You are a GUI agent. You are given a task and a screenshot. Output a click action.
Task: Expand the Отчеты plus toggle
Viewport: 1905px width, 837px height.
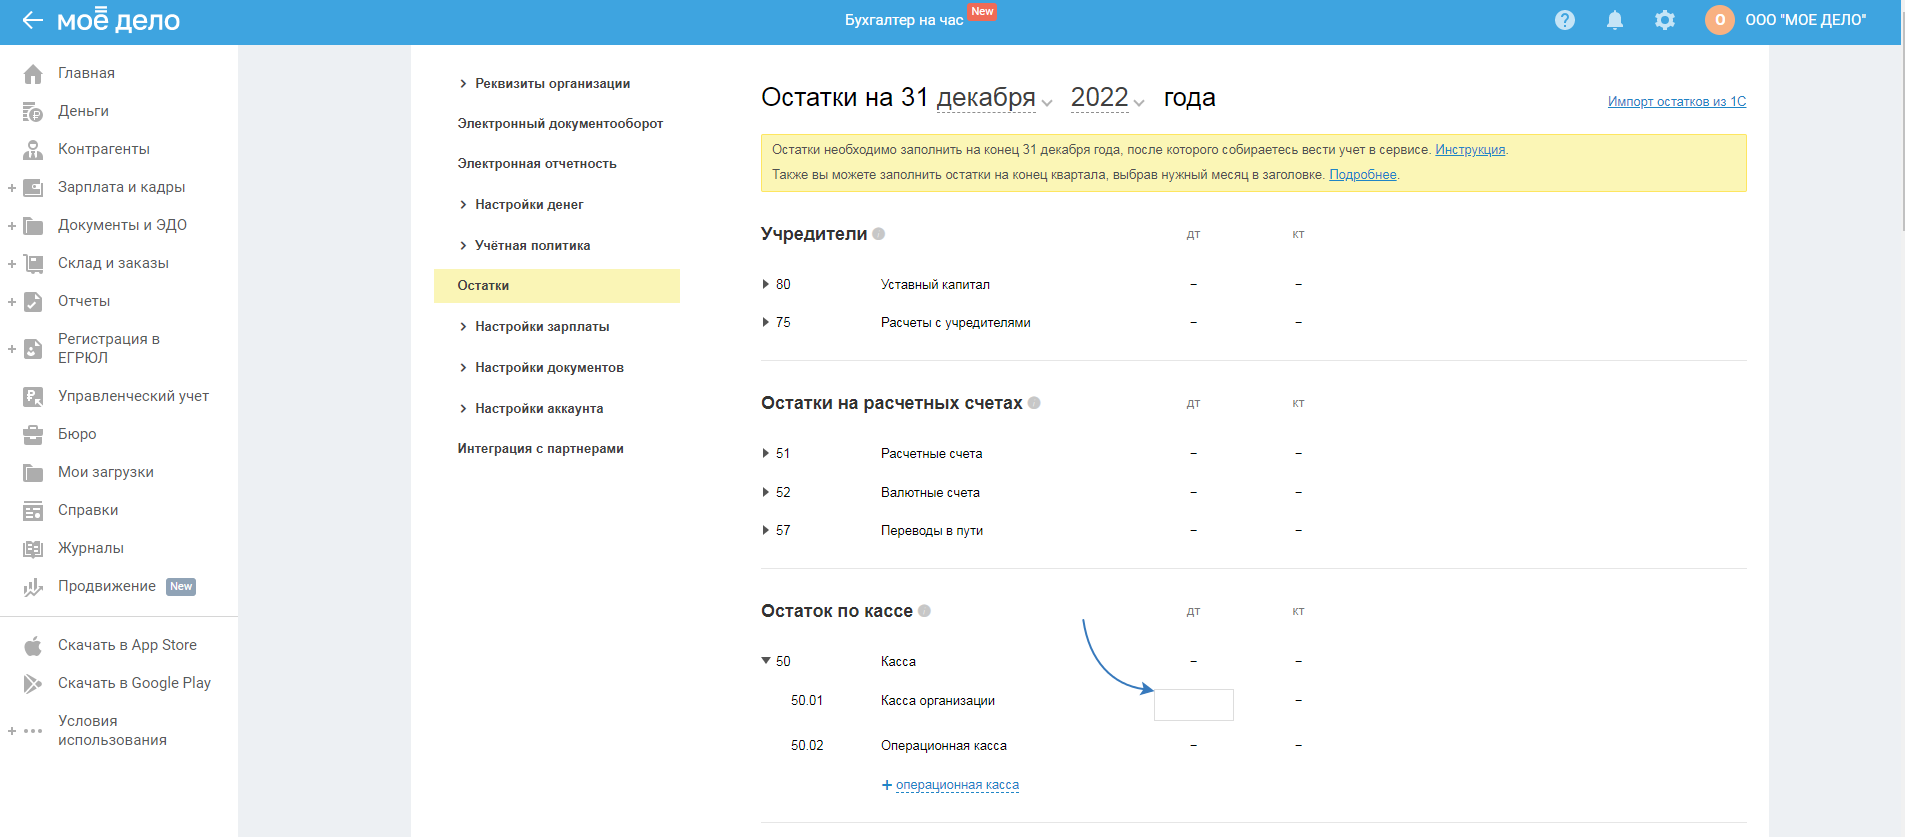[x=12, y=302]
